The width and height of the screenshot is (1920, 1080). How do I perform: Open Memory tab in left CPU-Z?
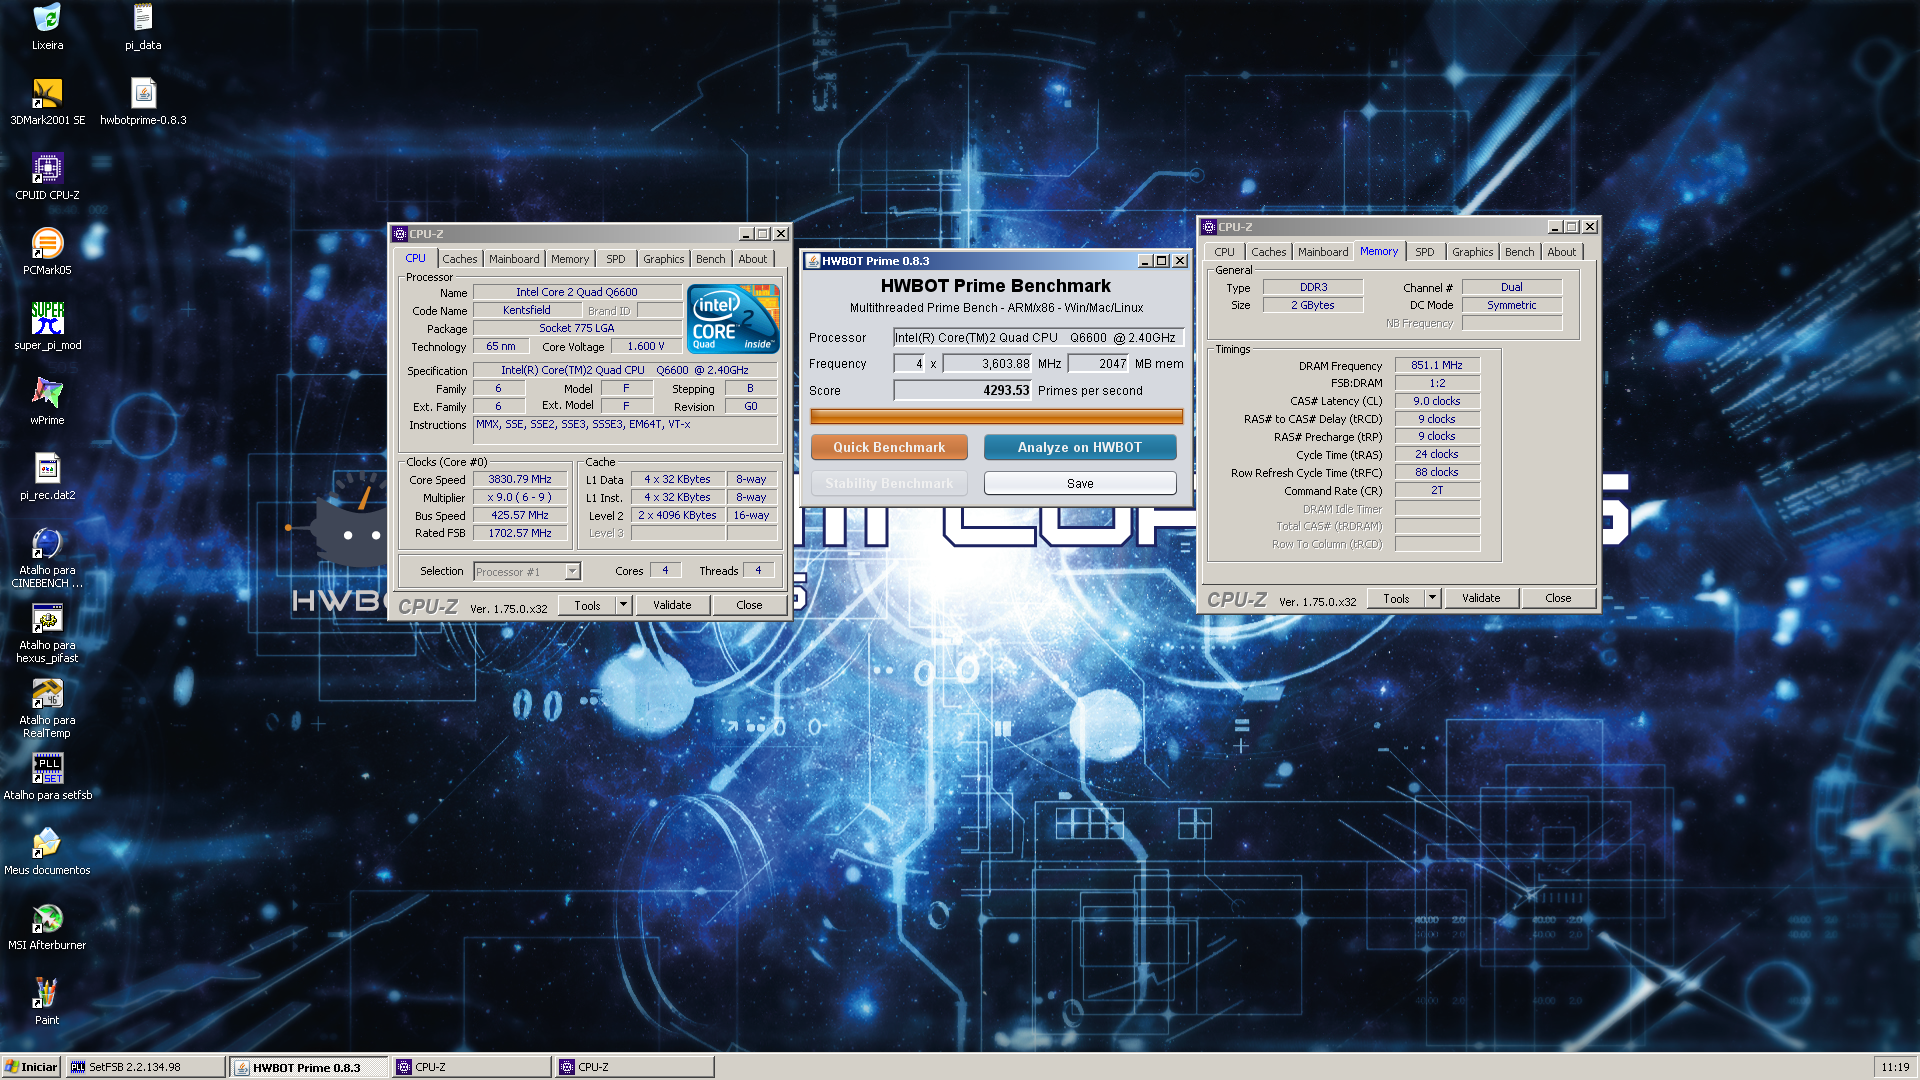pyautogui.click(x=570, y=259)
